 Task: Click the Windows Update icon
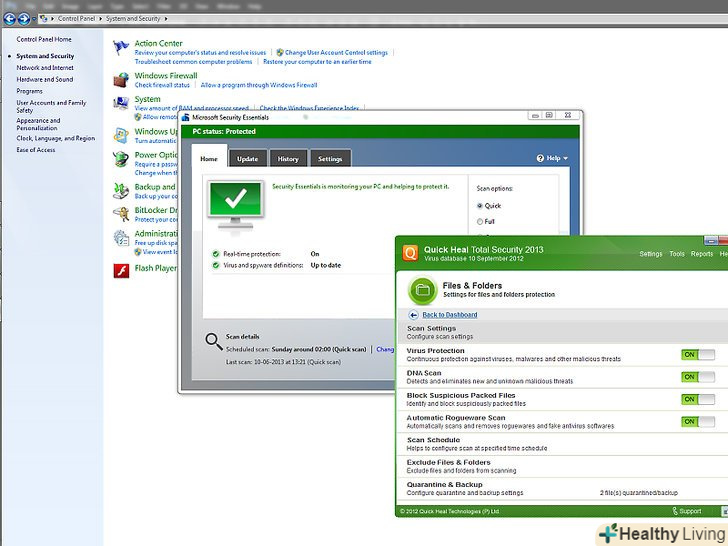(x=121, y=136)
